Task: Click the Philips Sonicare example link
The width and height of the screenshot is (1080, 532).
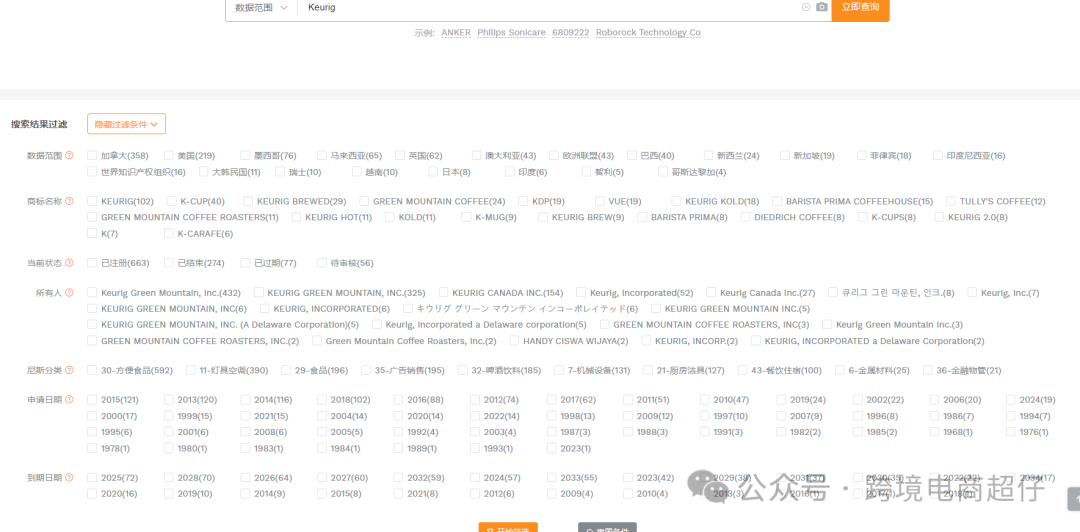Action: tap(511, 33)
